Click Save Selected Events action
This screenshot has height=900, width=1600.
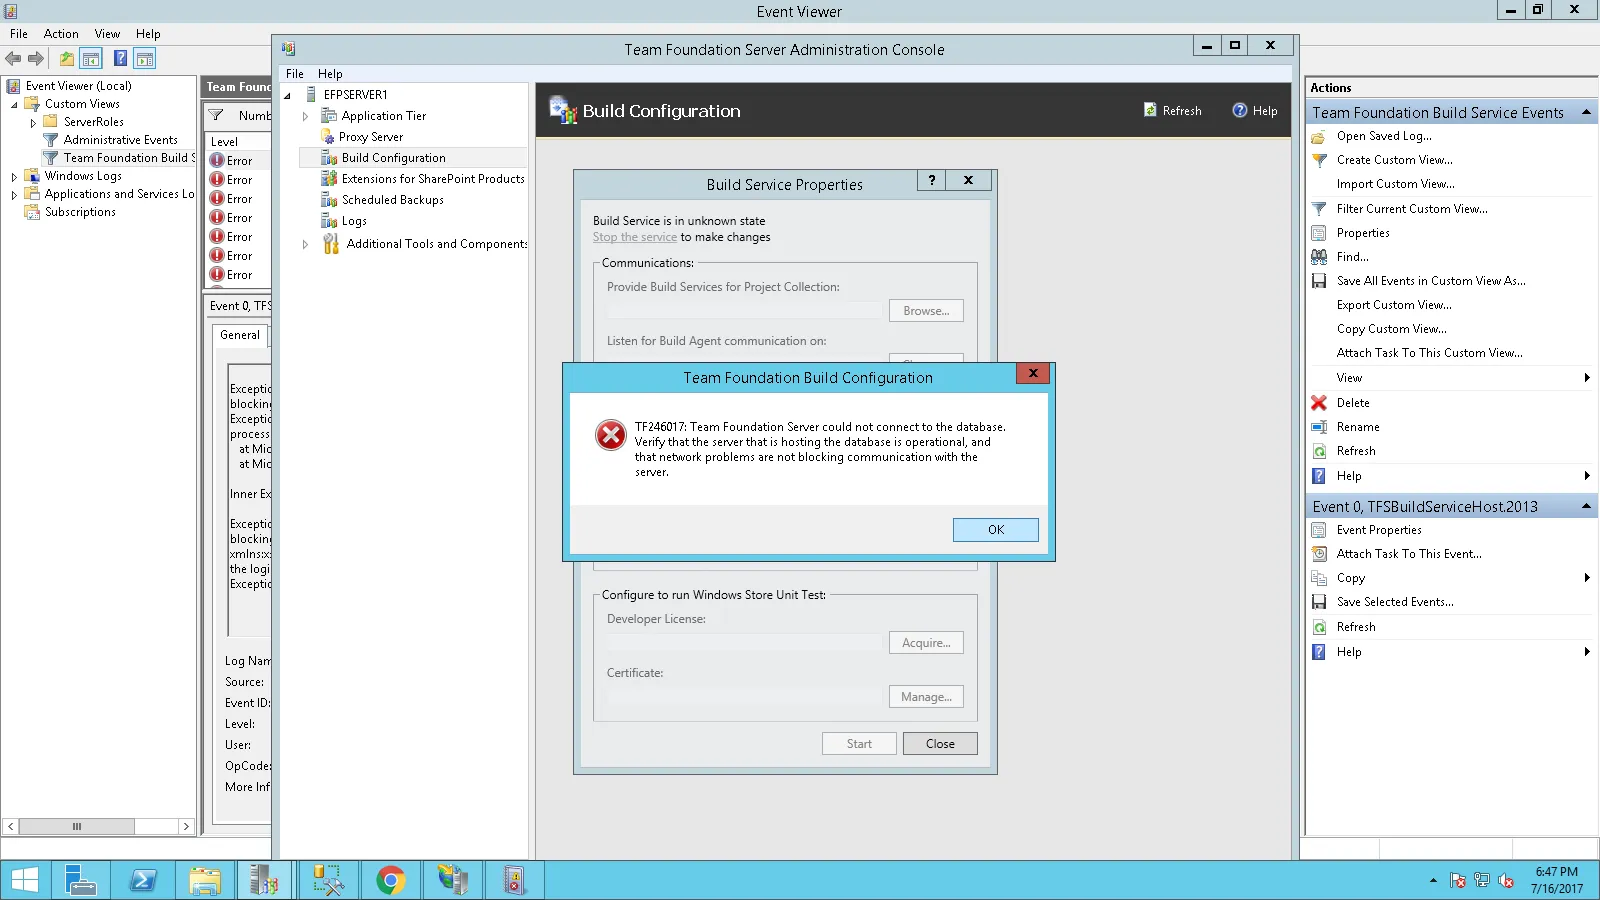pyautogui.click(x=1395, y=602)
